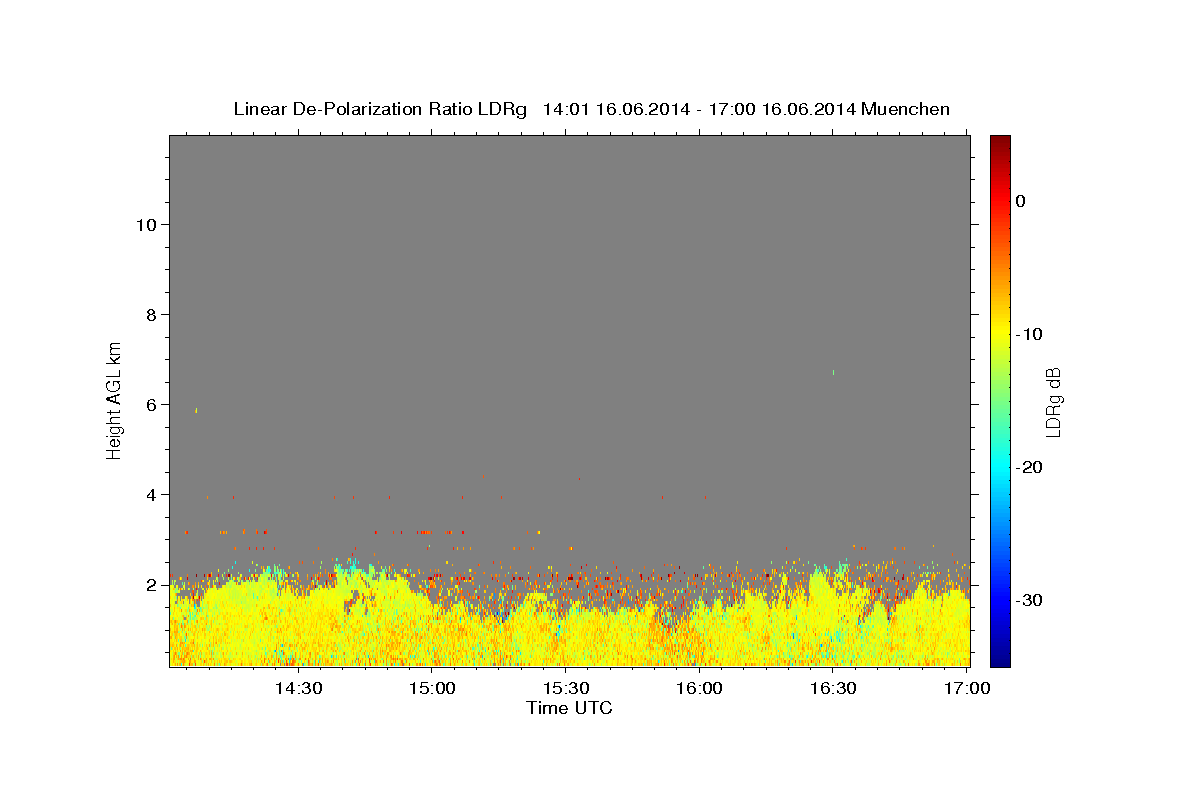
Task: Click the dark red top of colorbar
Action: pyautogui.click(x=1000, y=143)
